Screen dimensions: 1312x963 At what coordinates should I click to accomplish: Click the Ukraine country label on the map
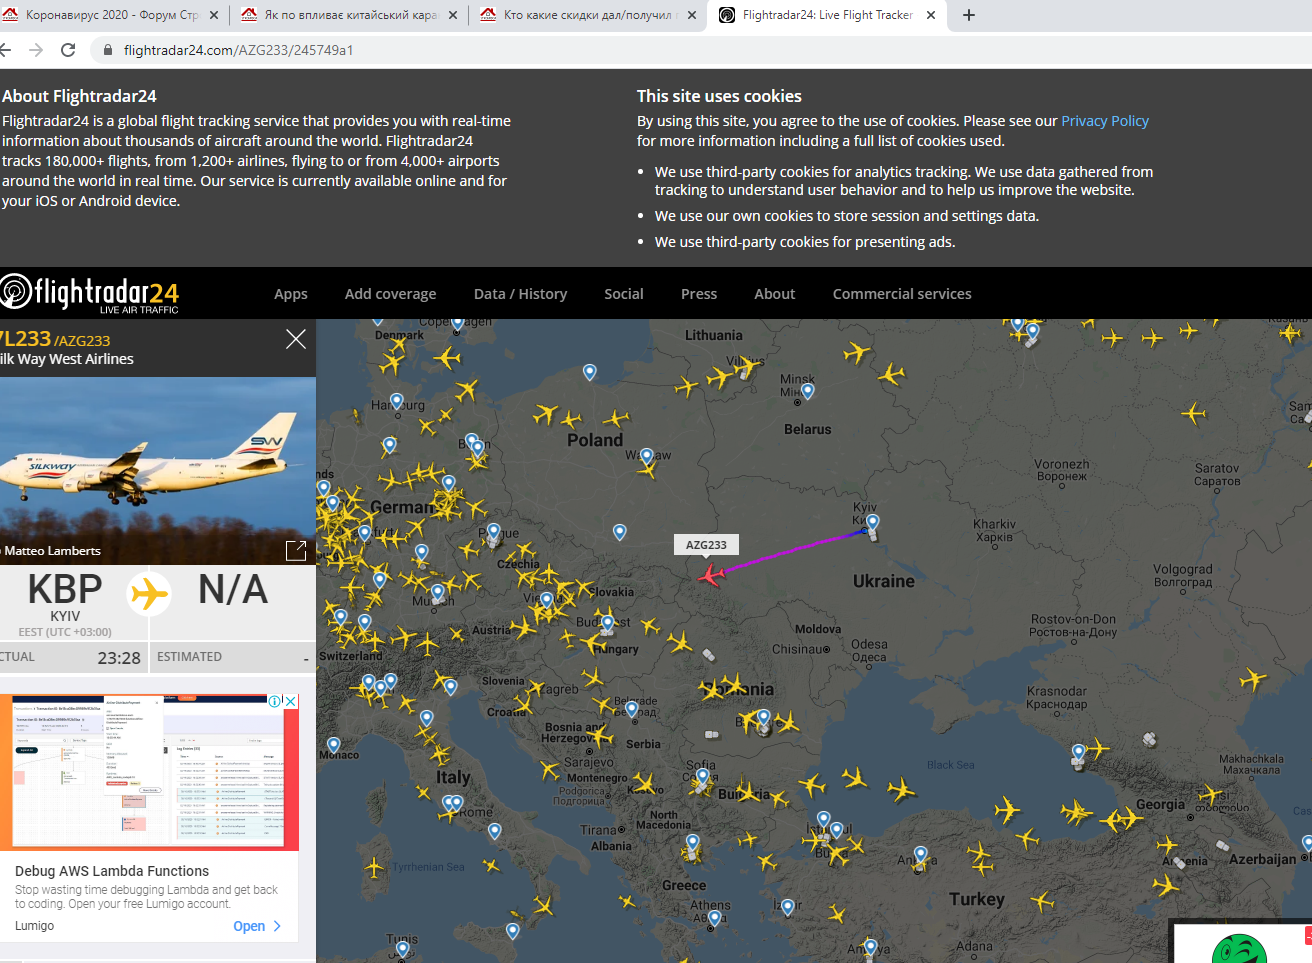(884, 581)
